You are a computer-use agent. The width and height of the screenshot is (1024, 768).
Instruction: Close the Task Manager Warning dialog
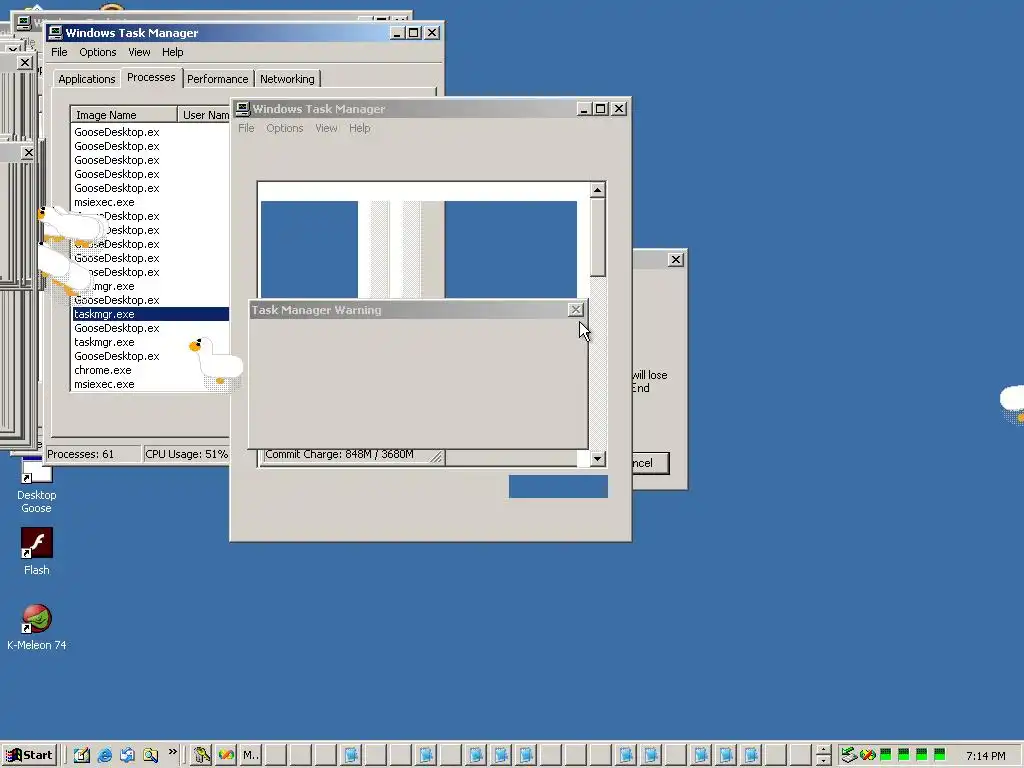pos(575,310)
